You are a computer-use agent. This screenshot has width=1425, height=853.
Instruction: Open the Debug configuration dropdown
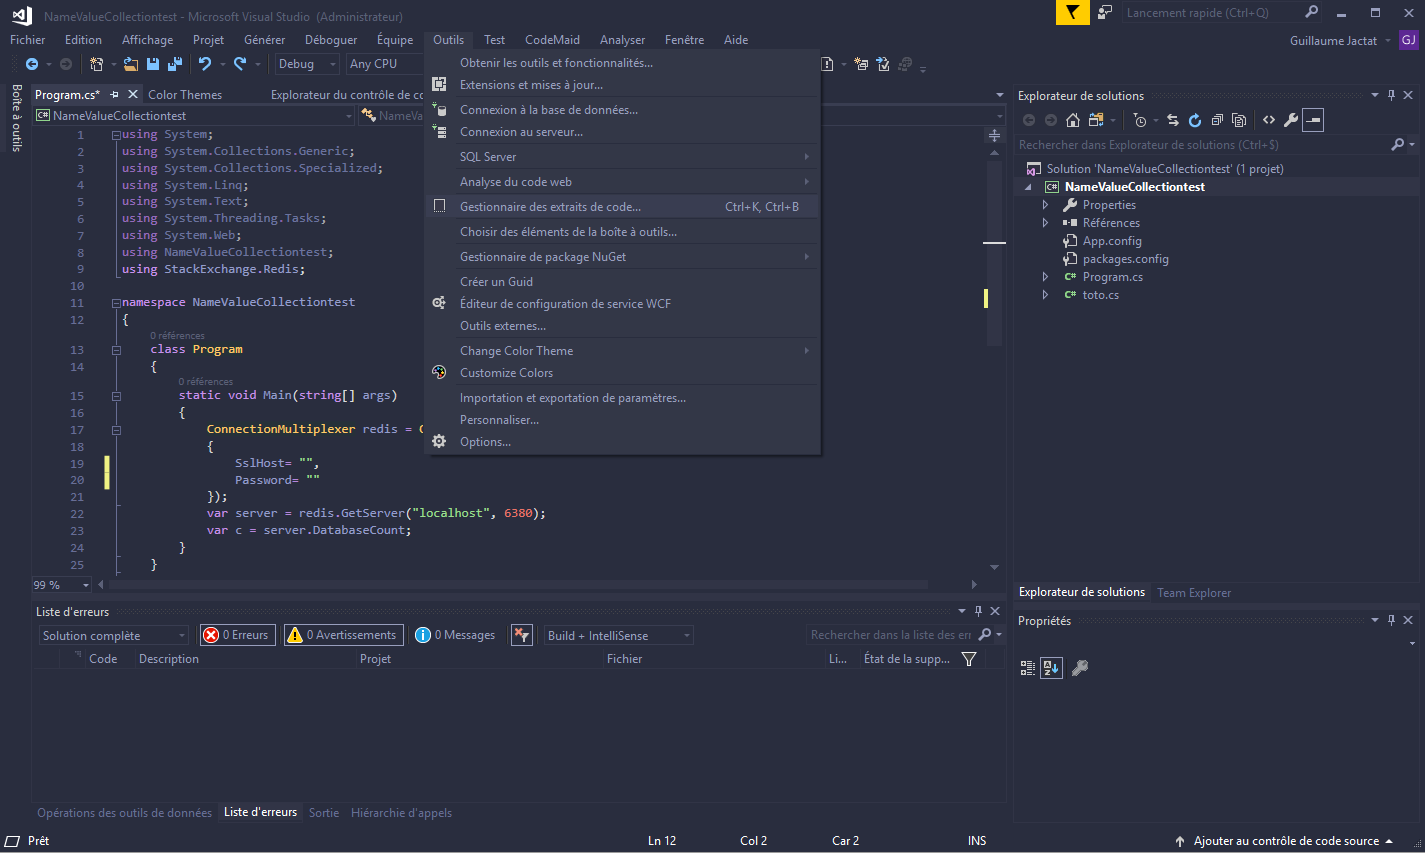pos(307,64)
